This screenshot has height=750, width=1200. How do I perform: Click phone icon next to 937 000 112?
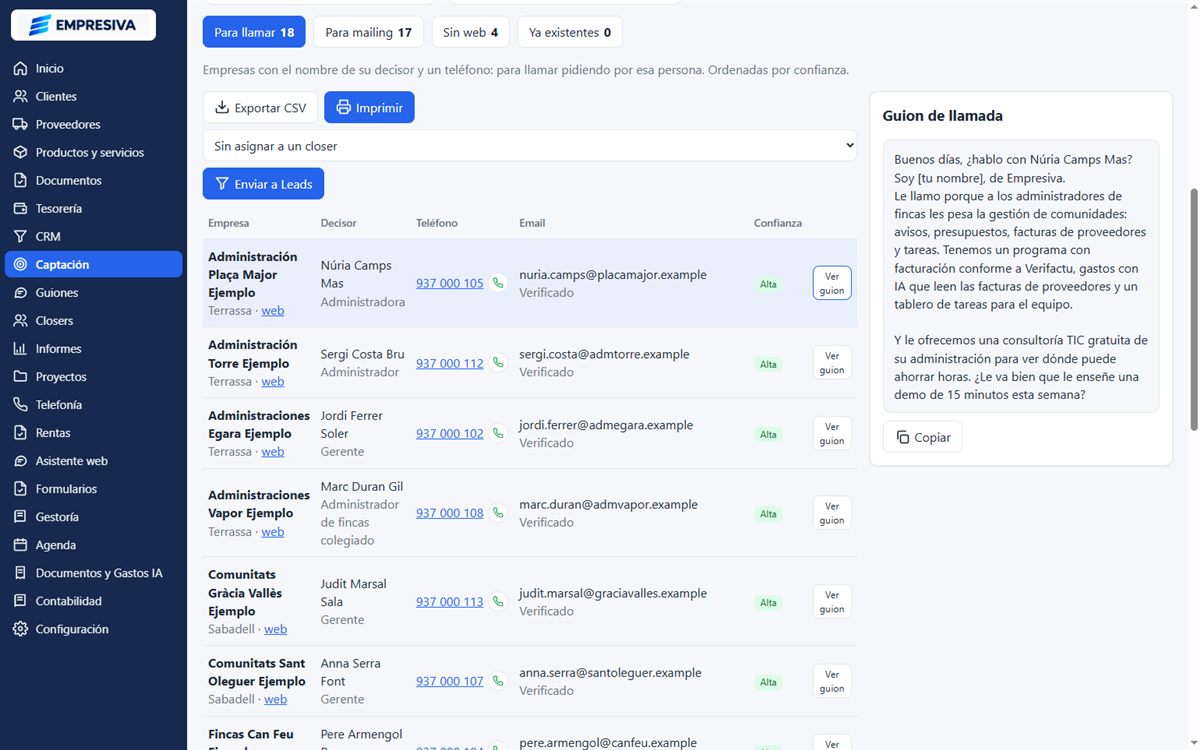coord(498,363)
